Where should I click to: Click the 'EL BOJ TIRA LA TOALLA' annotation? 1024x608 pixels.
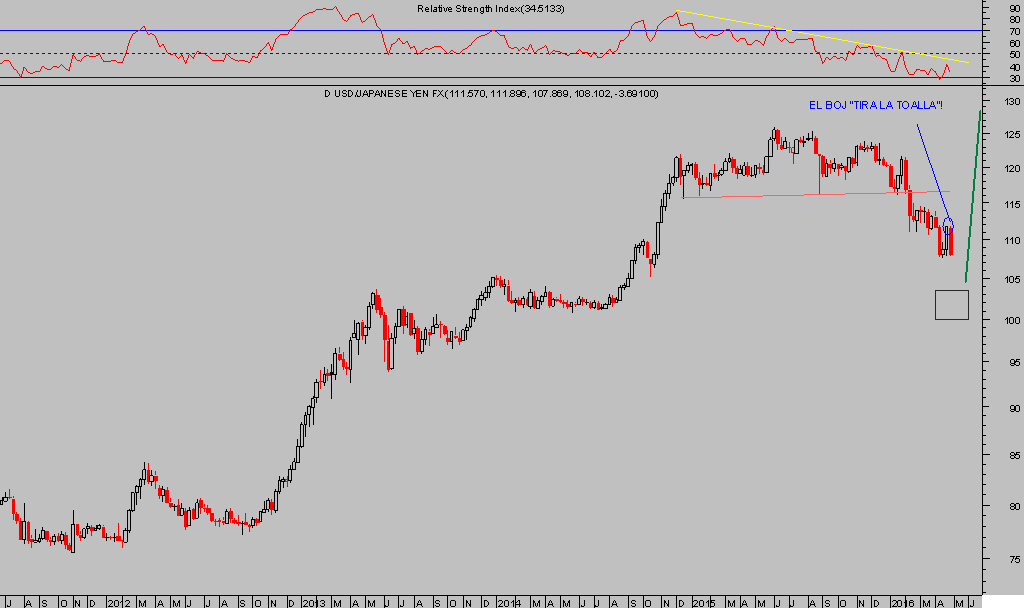pos(876,105)
